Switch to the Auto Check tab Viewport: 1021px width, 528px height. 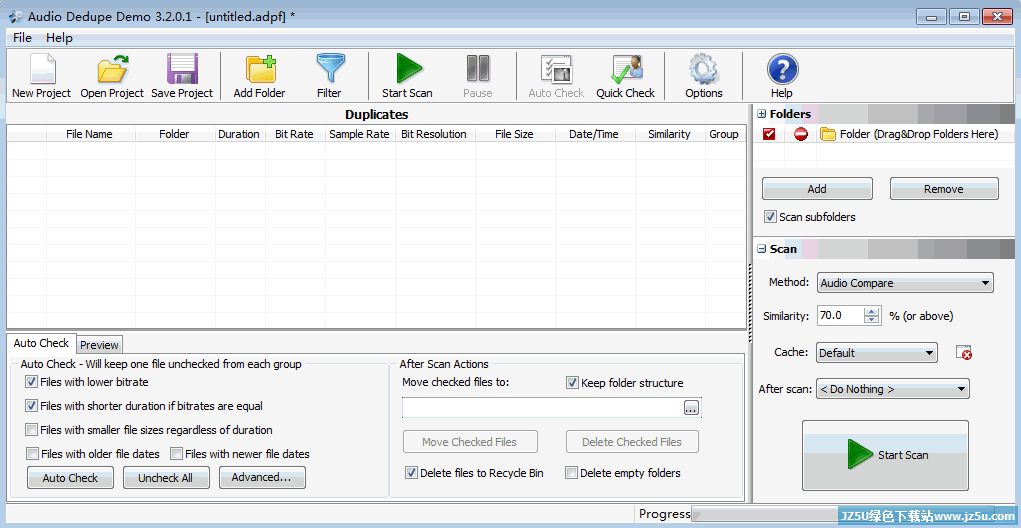tap(41, 343)
